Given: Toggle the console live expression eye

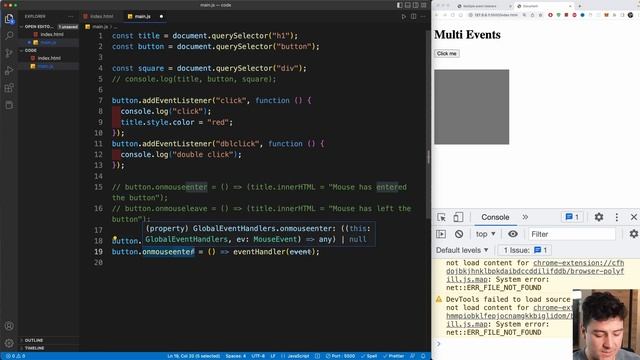Looking at the screenshot, I should tap(513, 234).
